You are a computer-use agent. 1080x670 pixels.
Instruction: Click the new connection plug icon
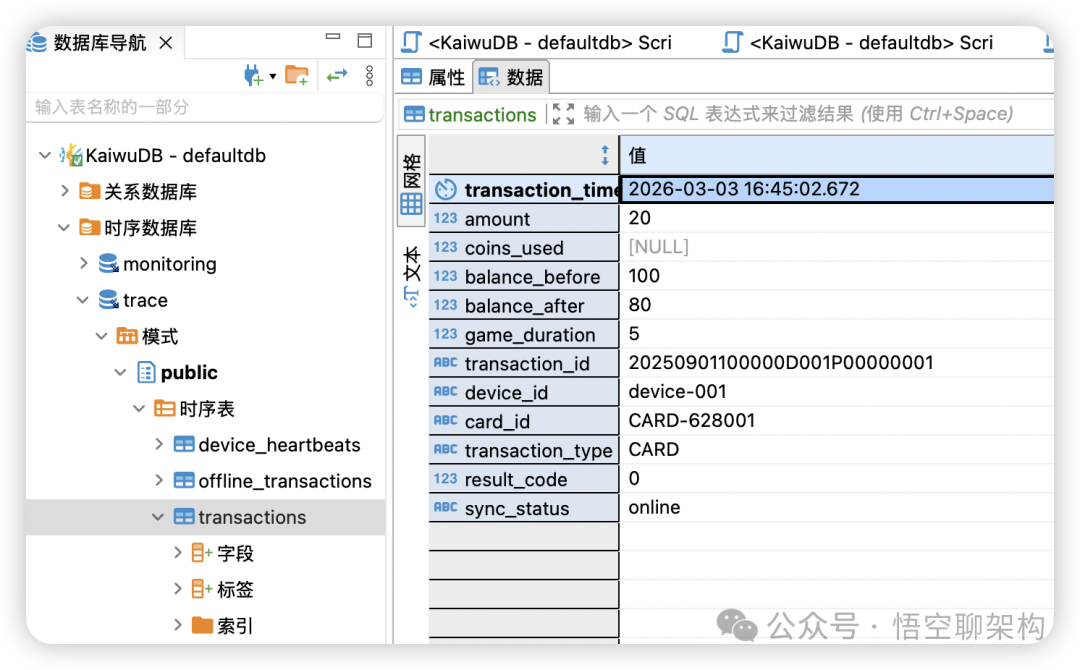[253, 76]
